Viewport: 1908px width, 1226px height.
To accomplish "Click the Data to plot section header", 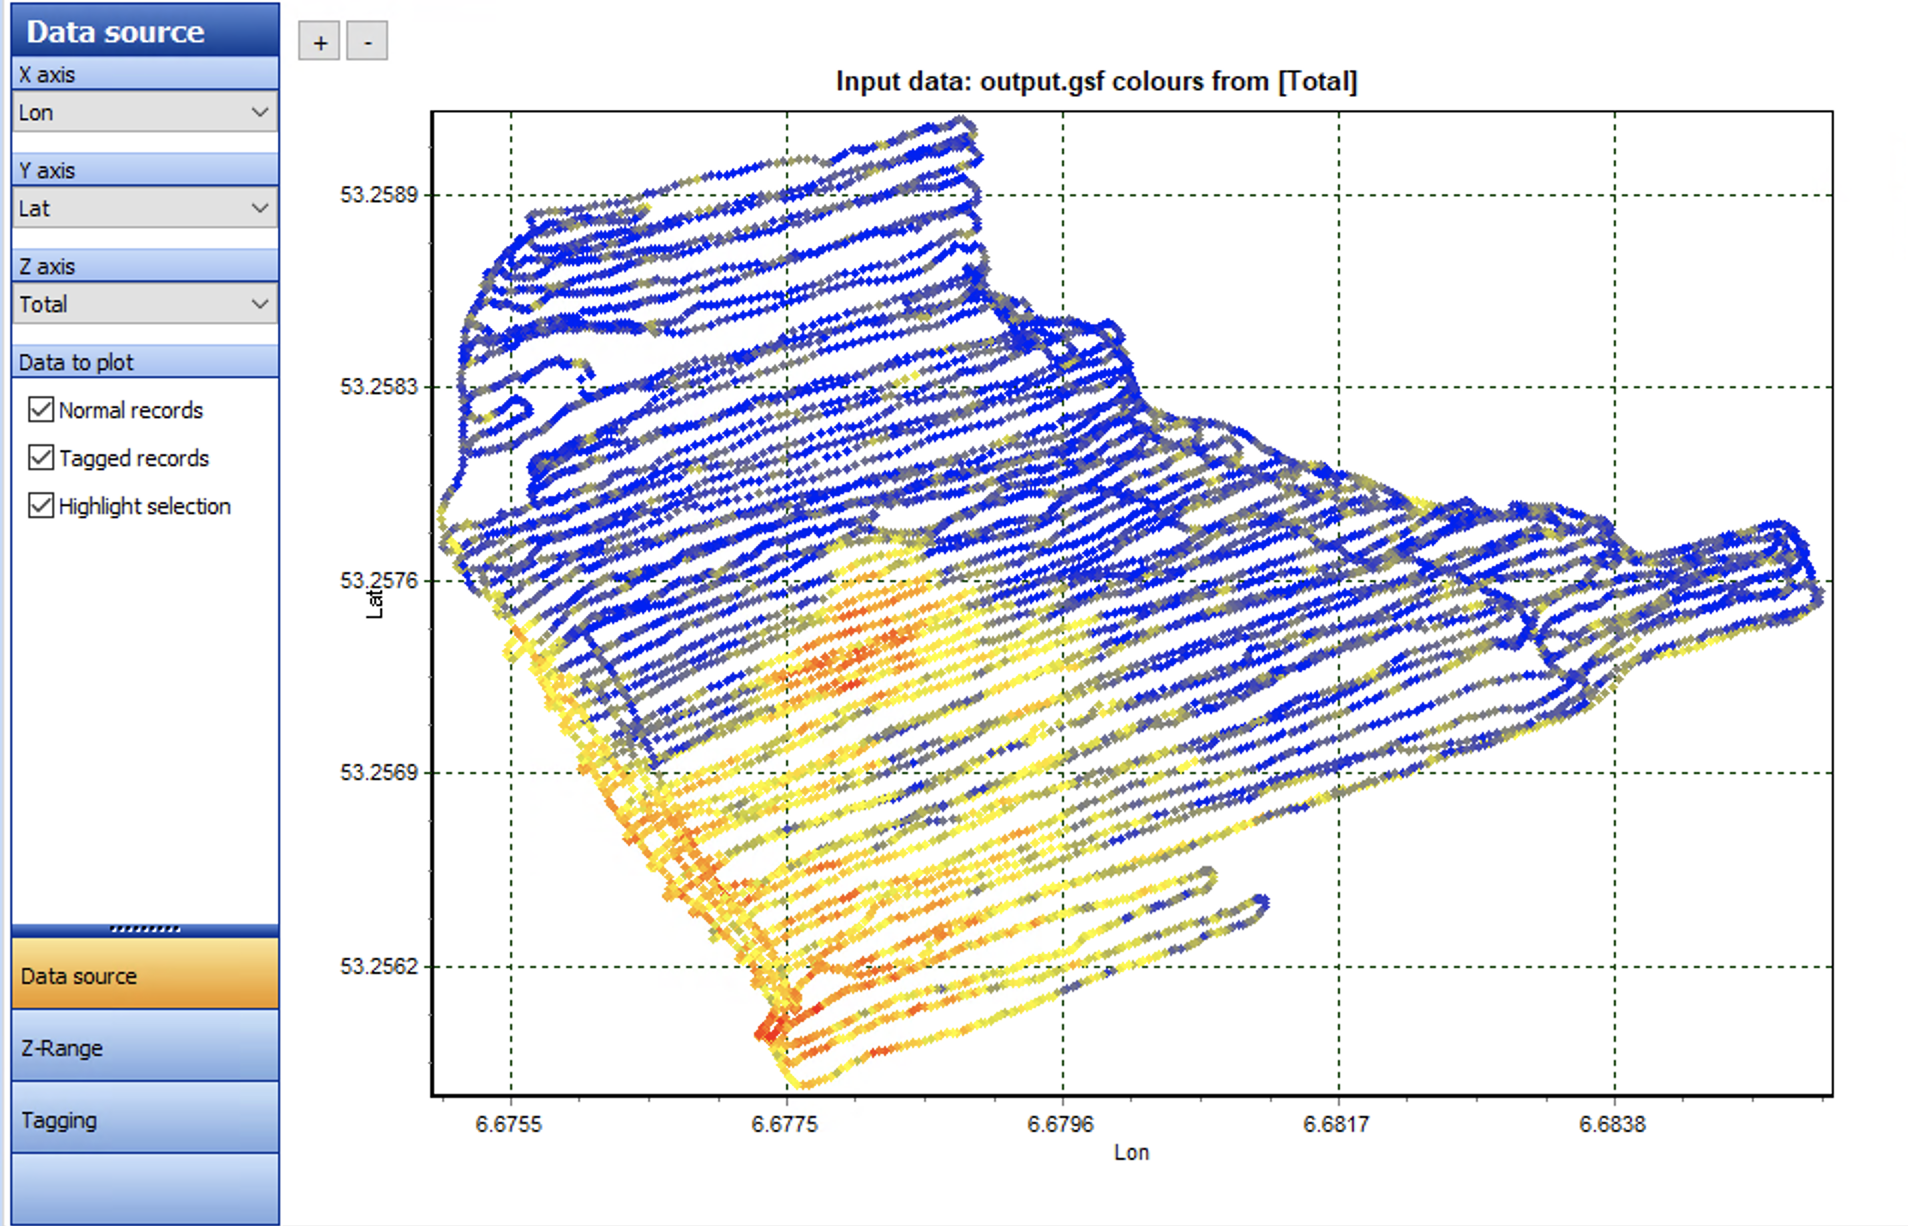I will [x=145, y=362].
